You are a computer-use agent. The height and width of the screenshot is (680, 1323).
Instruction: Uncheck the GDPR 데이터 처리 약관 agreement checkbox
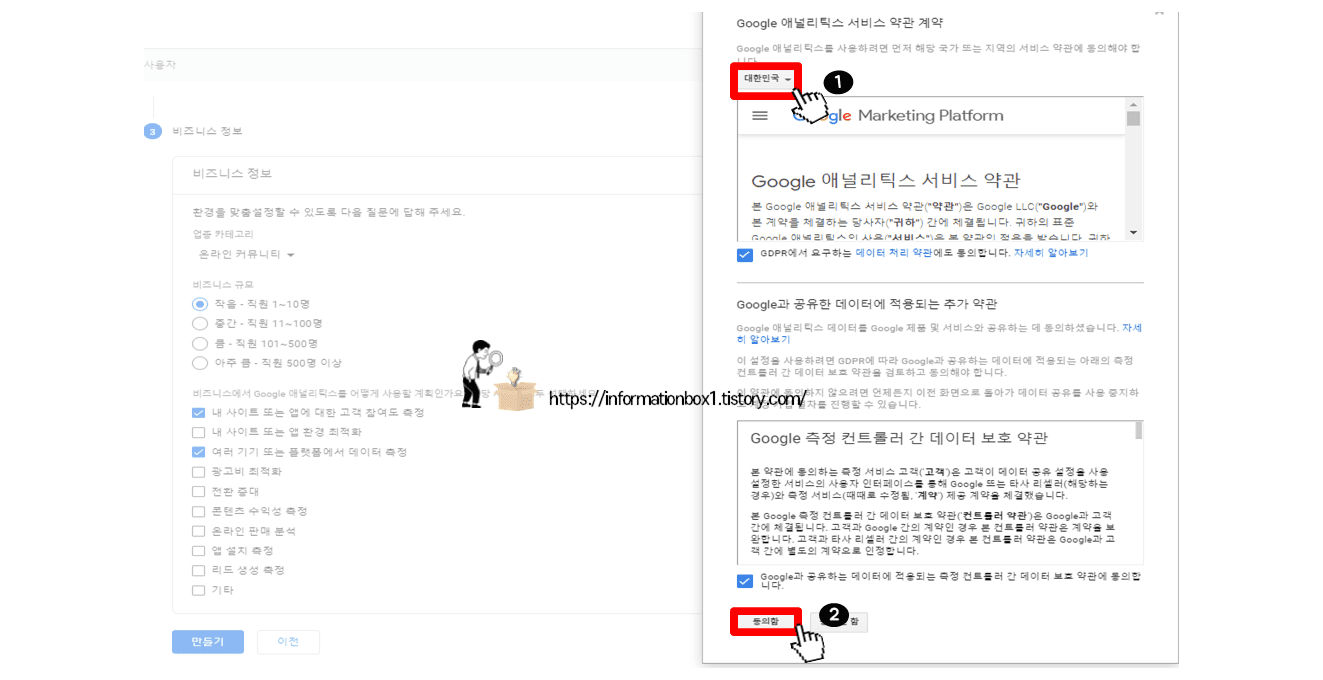pyautogui.click(x=744, y=255)
